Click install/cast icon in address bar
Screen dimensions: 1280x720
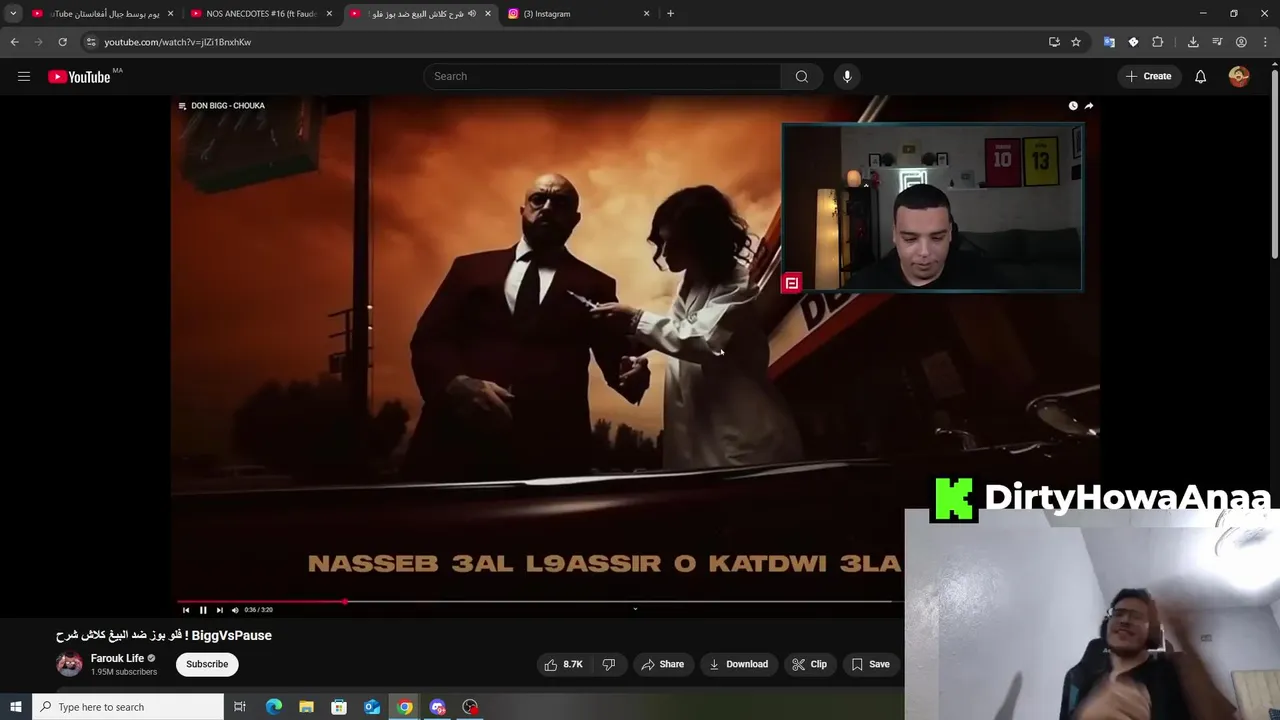[1054, 42]
